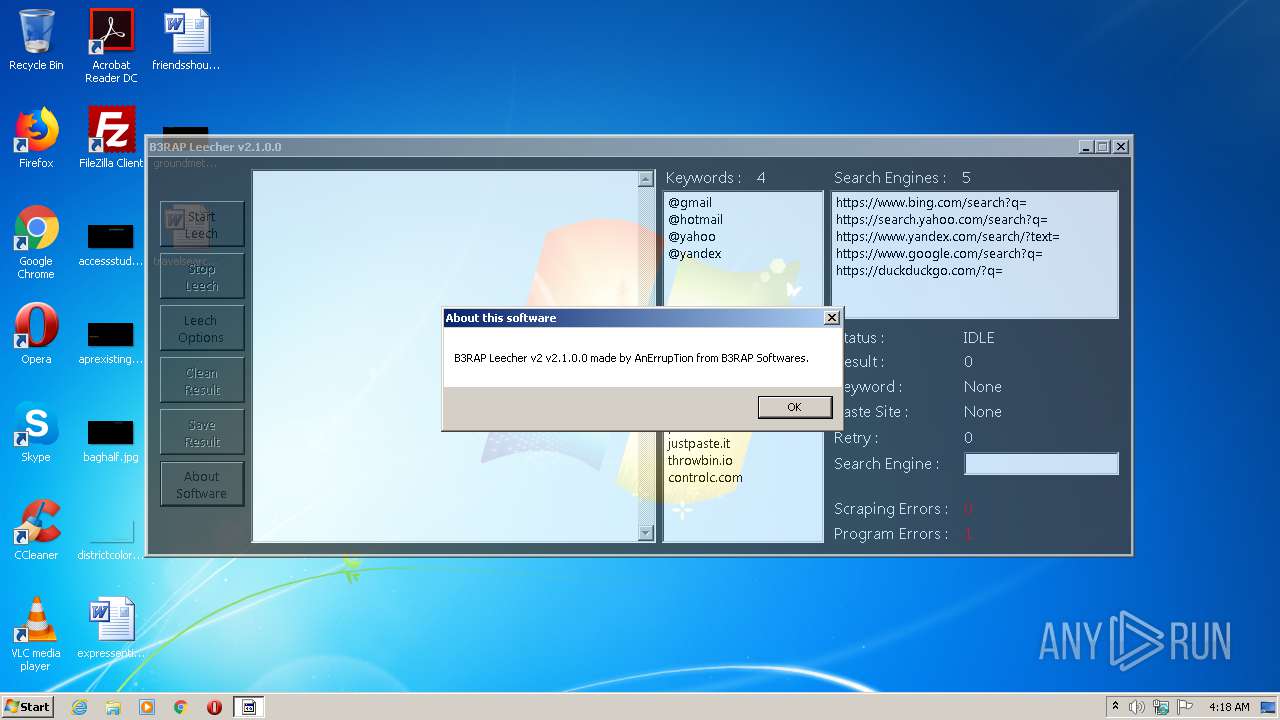Show hidden tray icons
The image size is (1280, 720).
tap(1115, 706)
